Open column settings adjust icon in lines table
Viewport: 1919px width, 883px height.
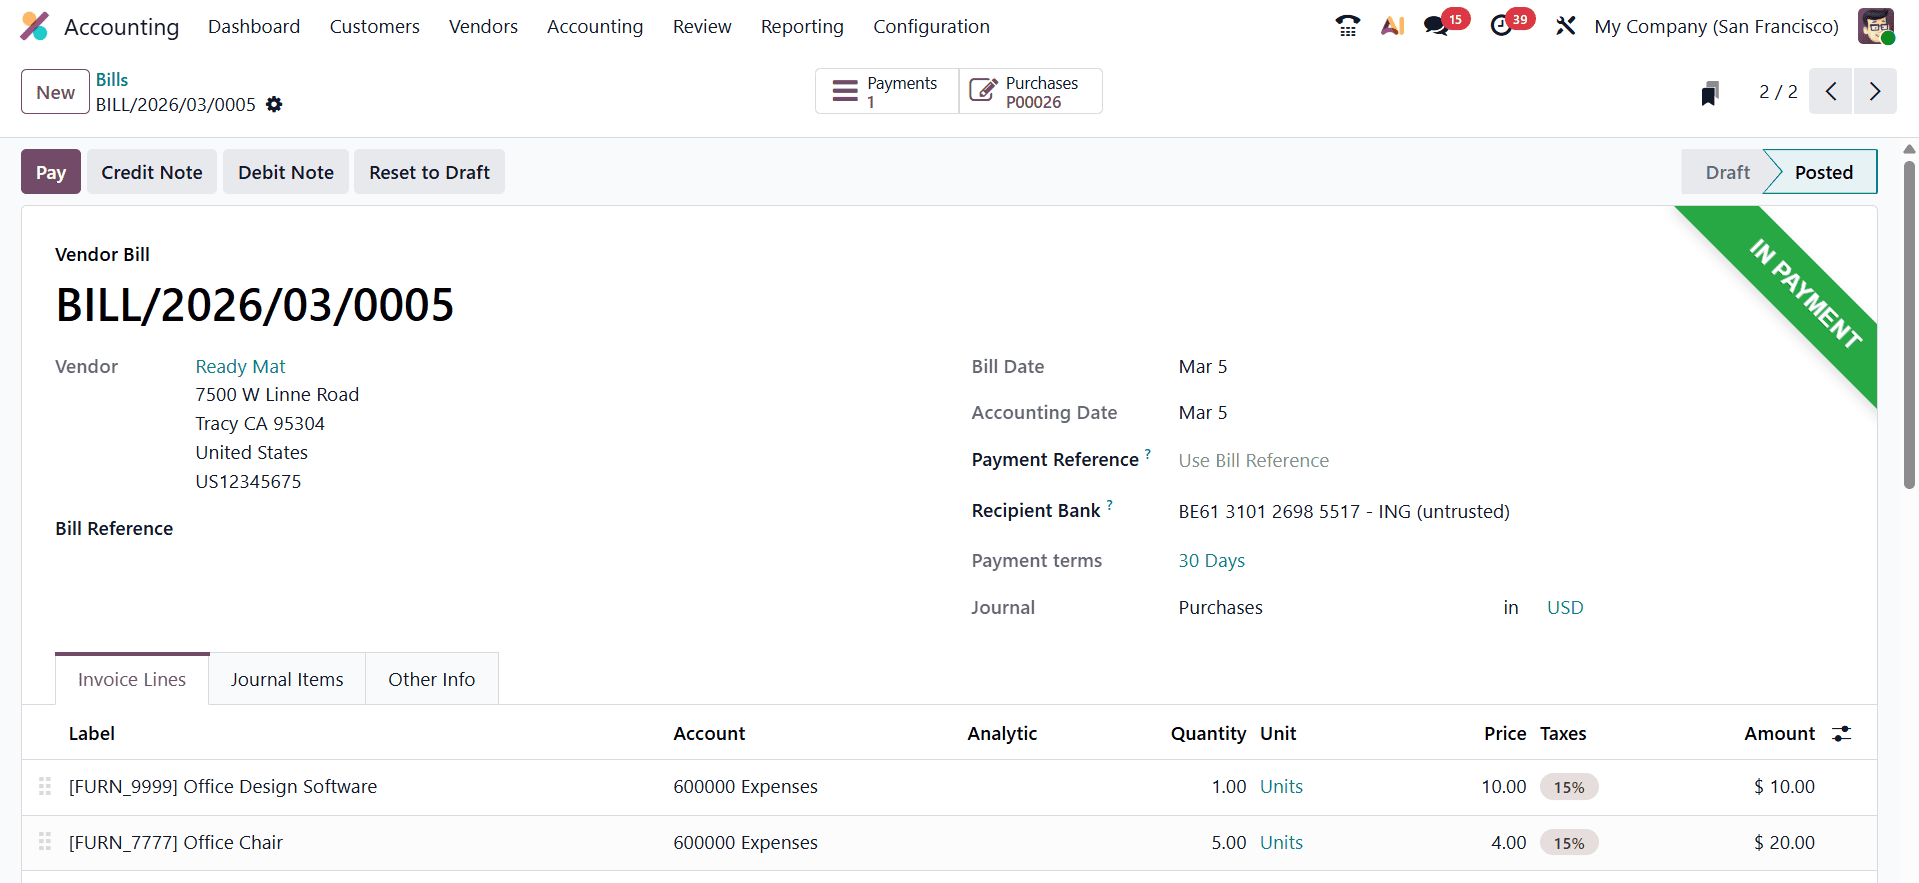[1841, 733]
